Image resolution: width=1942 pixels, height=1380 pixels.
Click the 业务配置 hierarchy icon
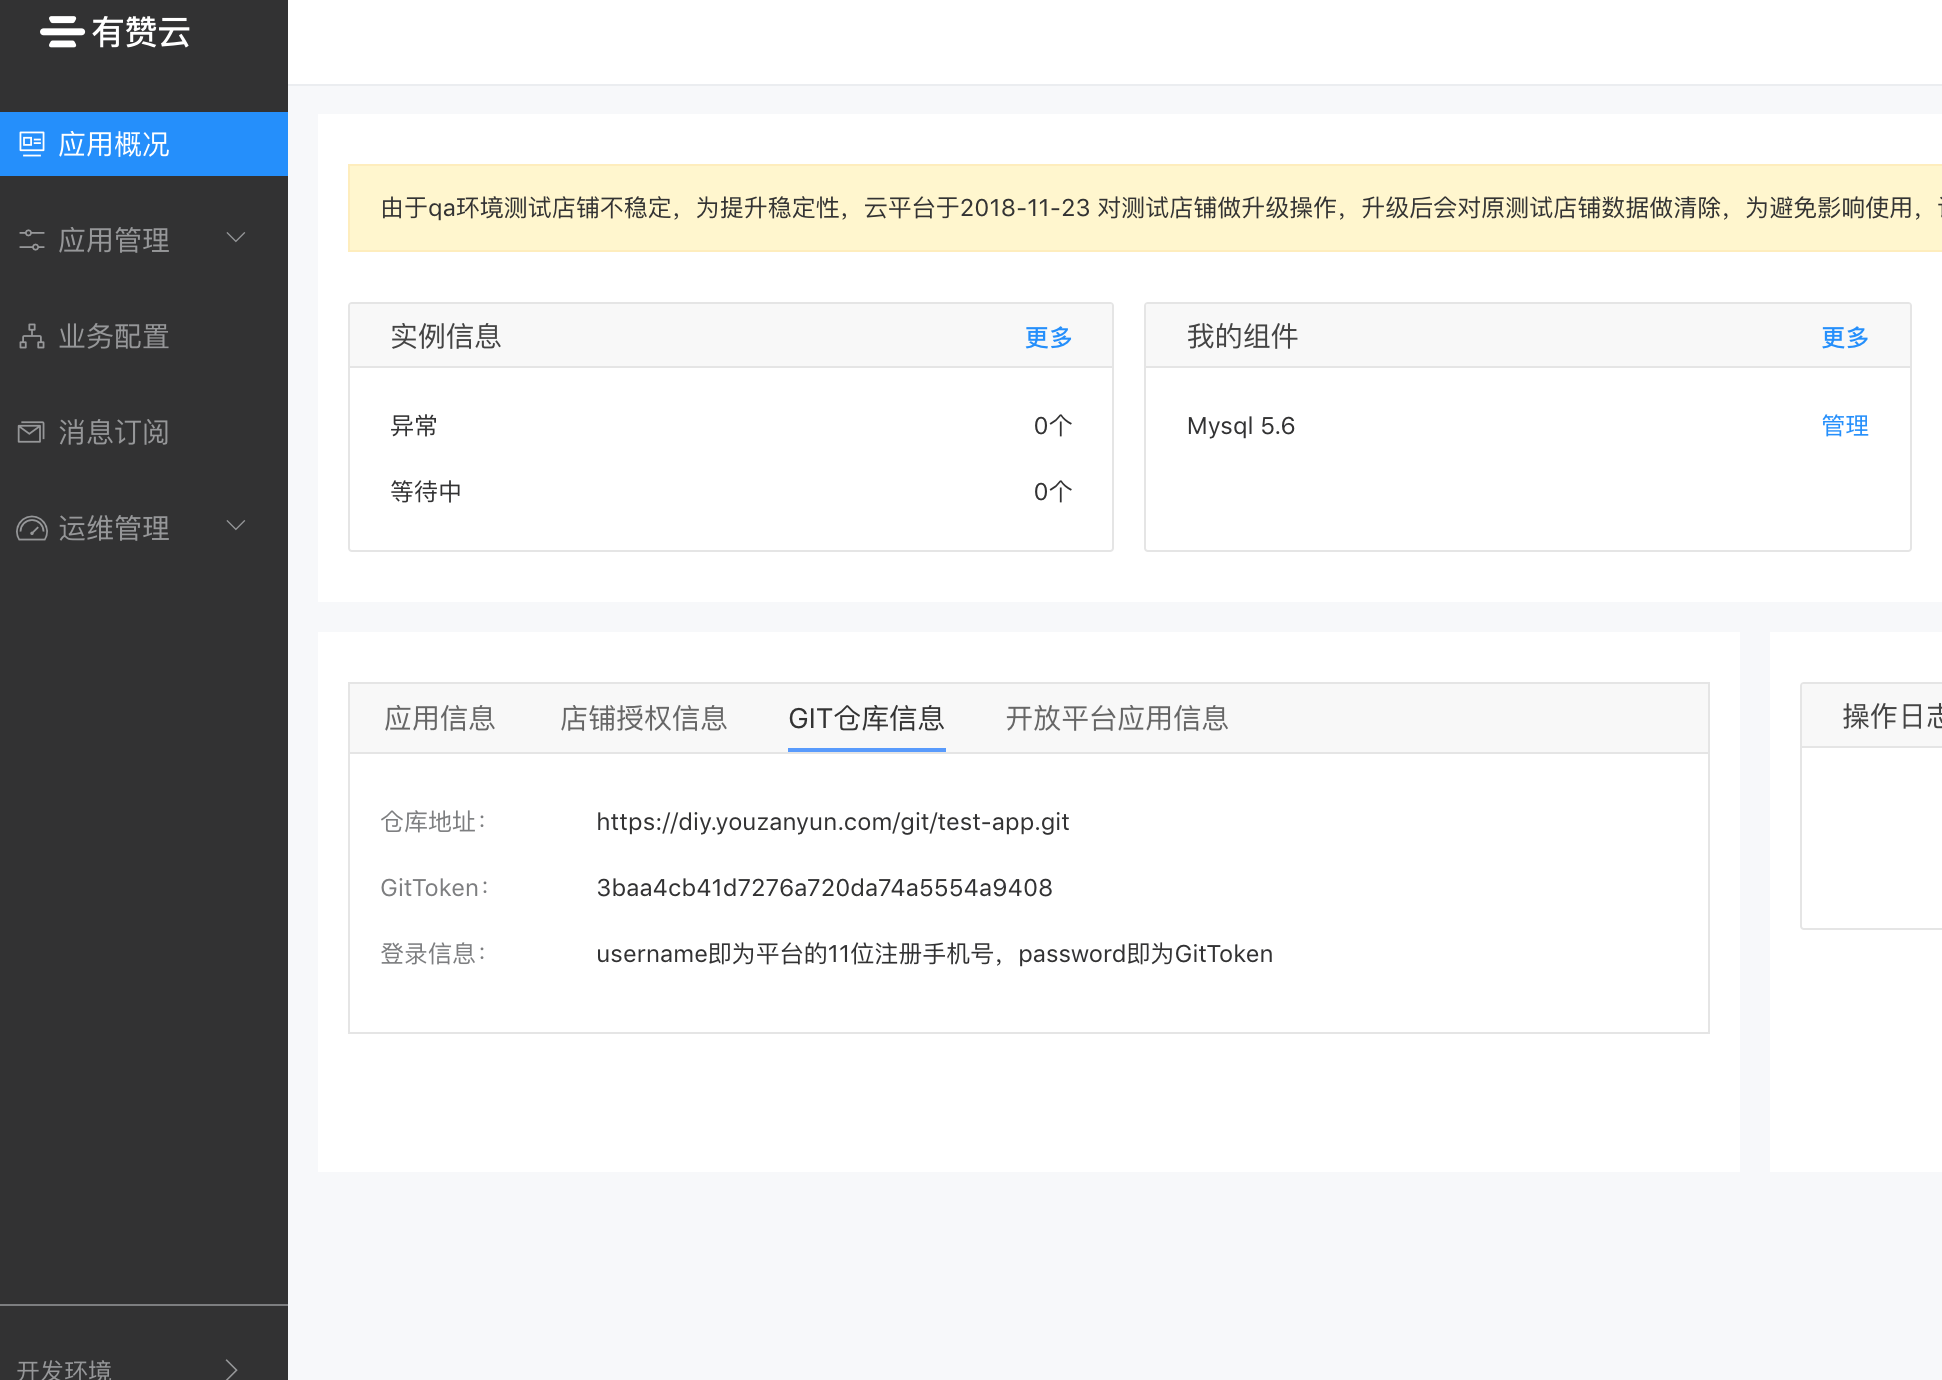[x=32, y=336]
